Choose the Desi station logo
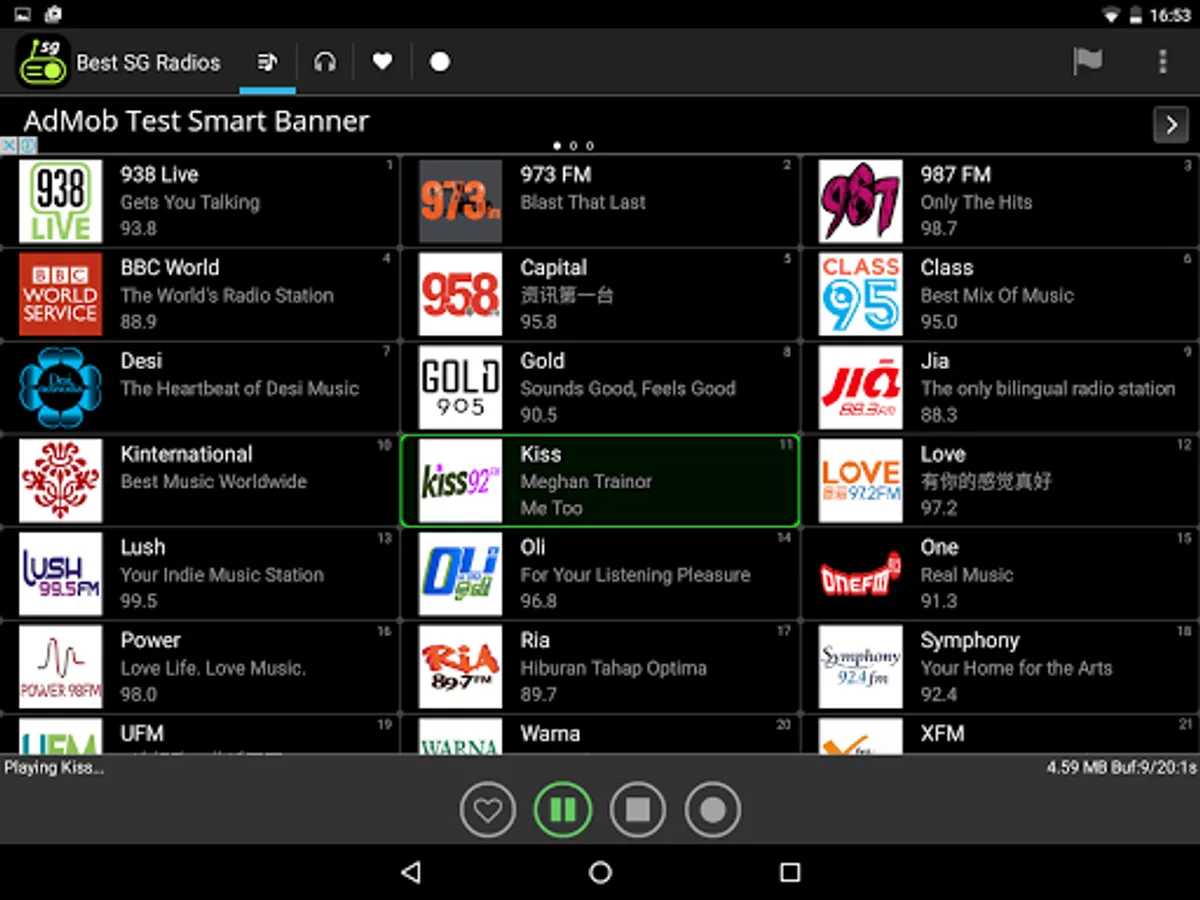The height and width of the screenshot is (900, 1200). click(x=60, y=387)
